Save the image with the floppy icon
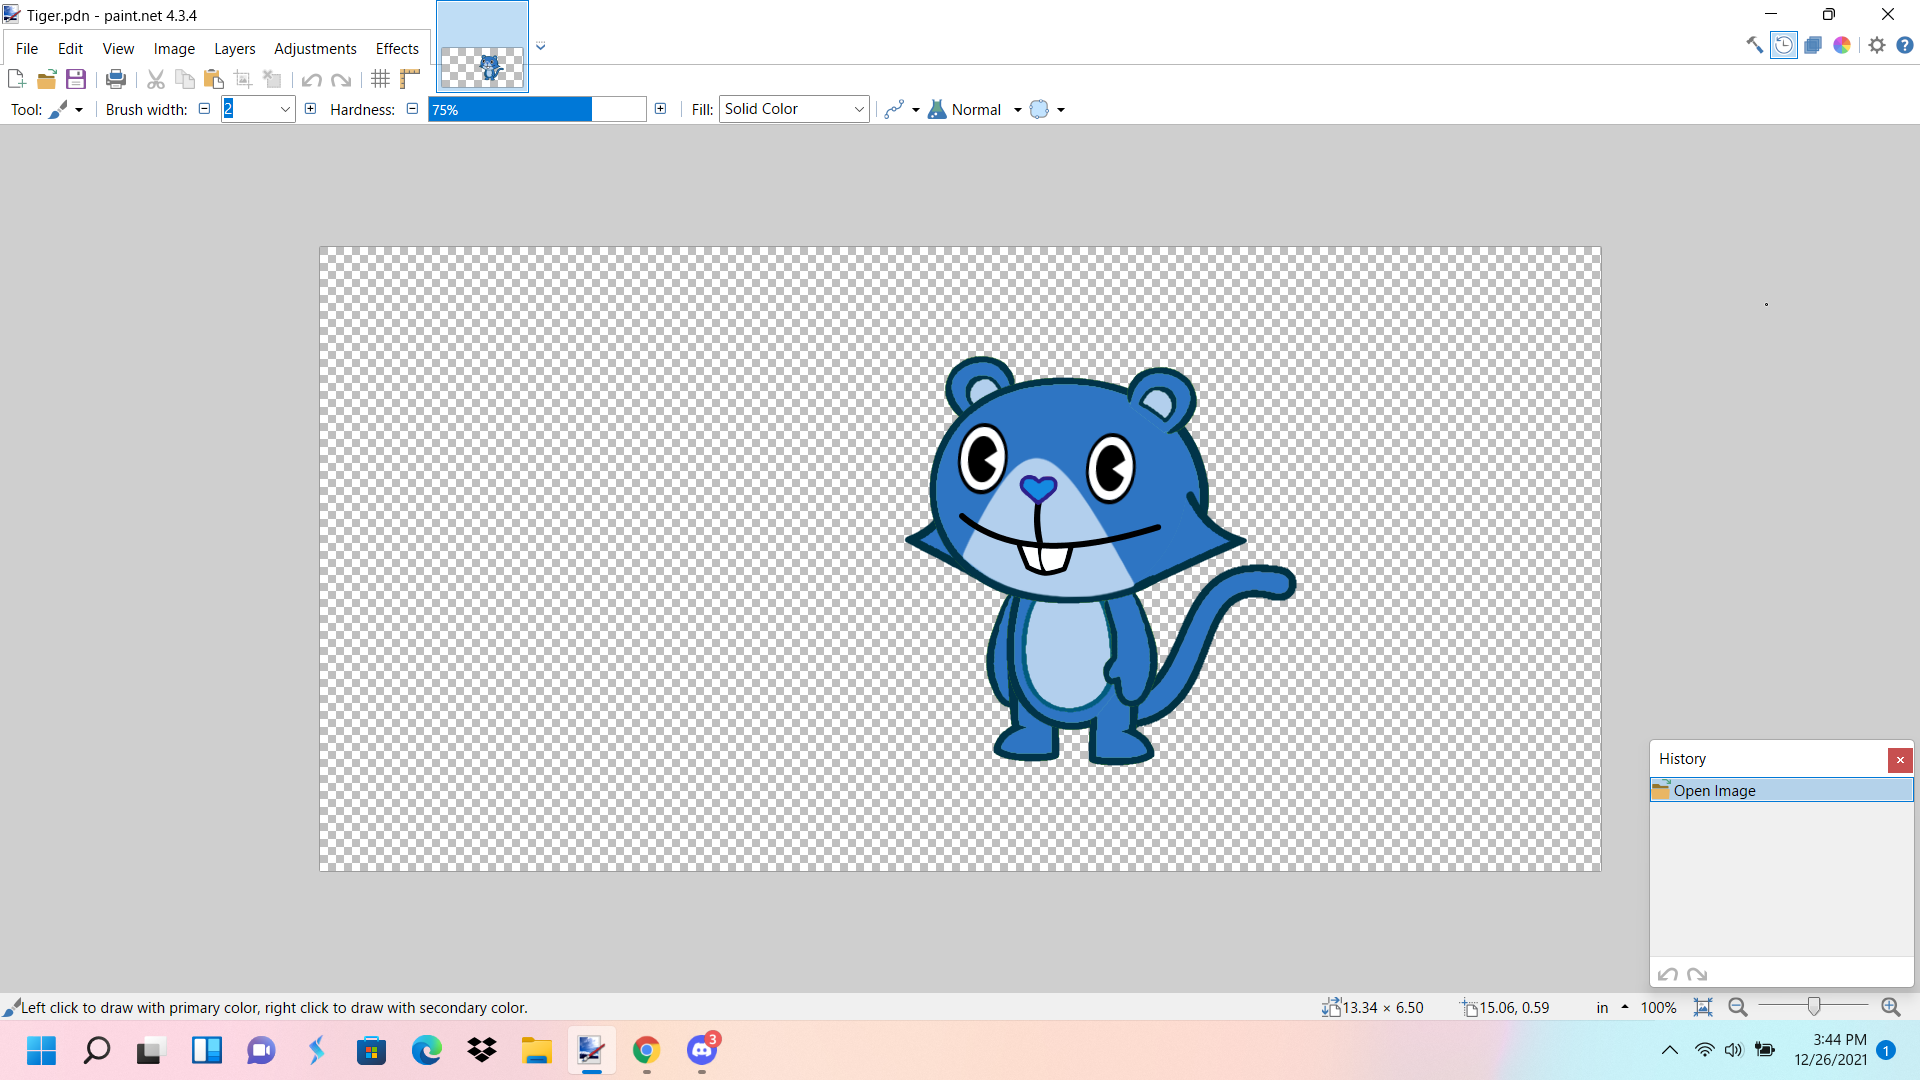 (75, 79)
